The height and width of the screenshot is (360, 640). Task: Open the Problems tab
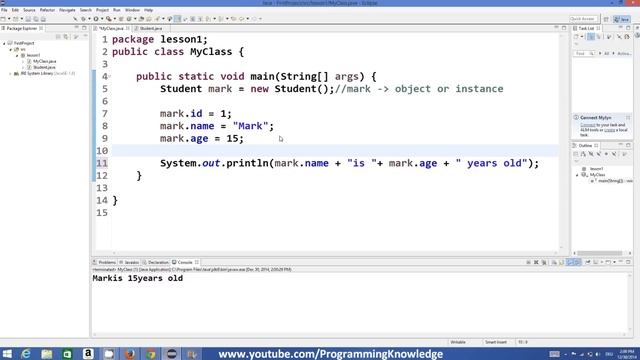(104, 262)
